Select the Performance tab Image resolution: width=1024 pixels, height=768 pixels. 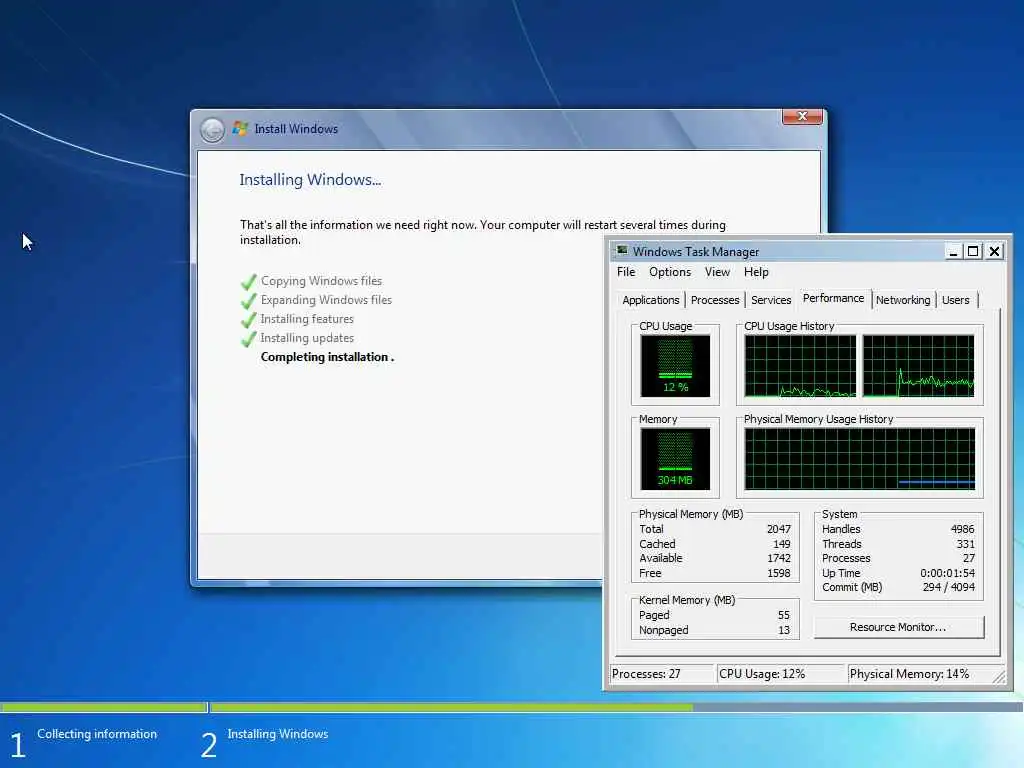pyautogui.click(x=833, y=298)
